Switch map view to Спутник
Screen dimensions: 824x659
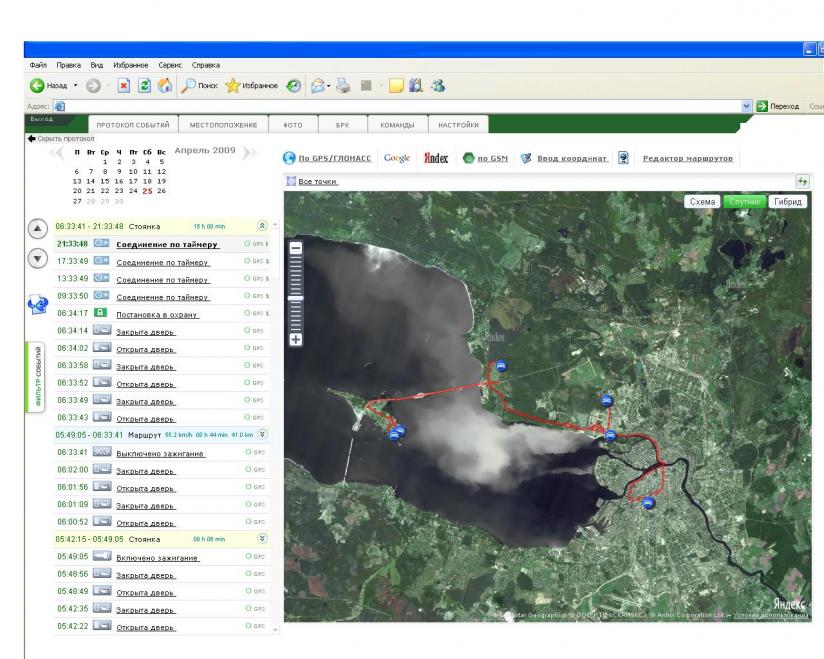[x=745, y=202]
